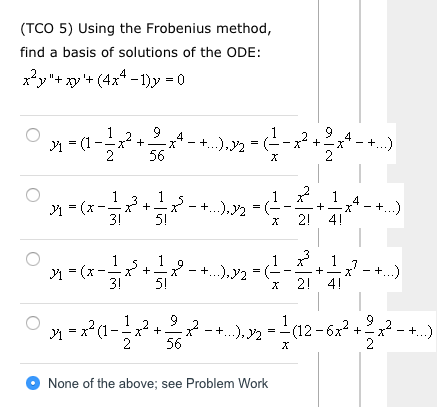
Task: Pick the radio option with x − x⁵/3! series
Action: tap(33, 259)
